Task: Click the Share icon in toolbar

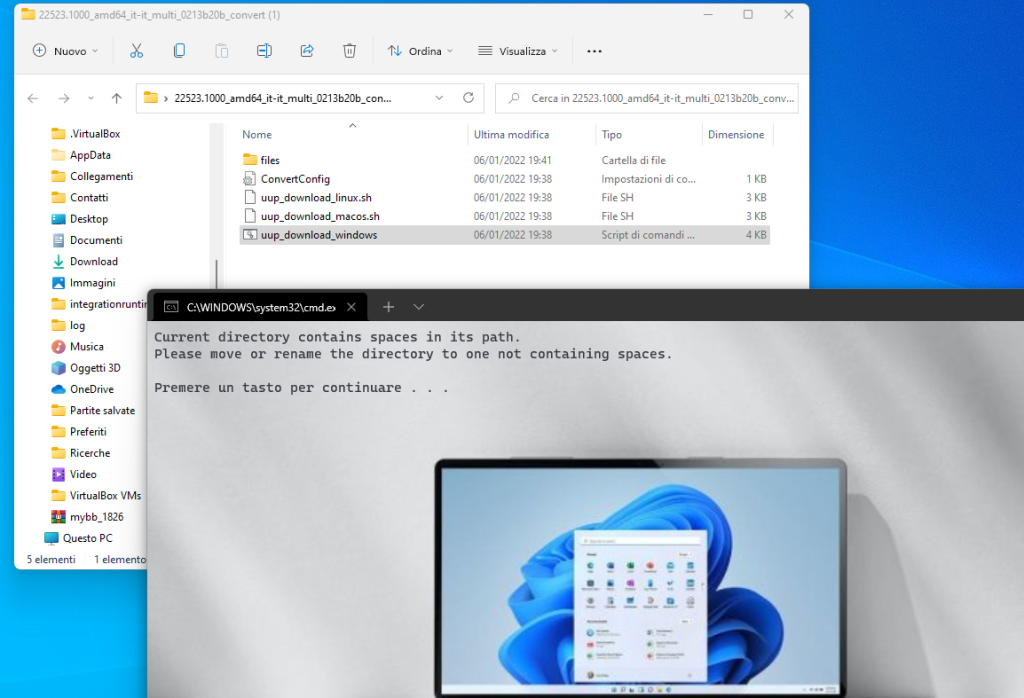Action: [x=307, y=50]
